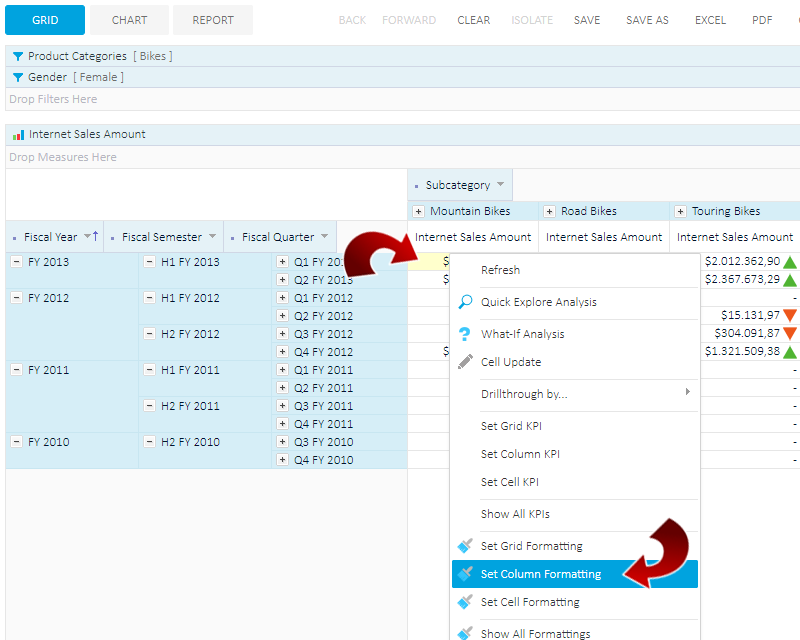Expand the Q2 FY 2013 quarter
Viewport: 800px width, 640px height.
pyautogui.click(x=282, y=280)
